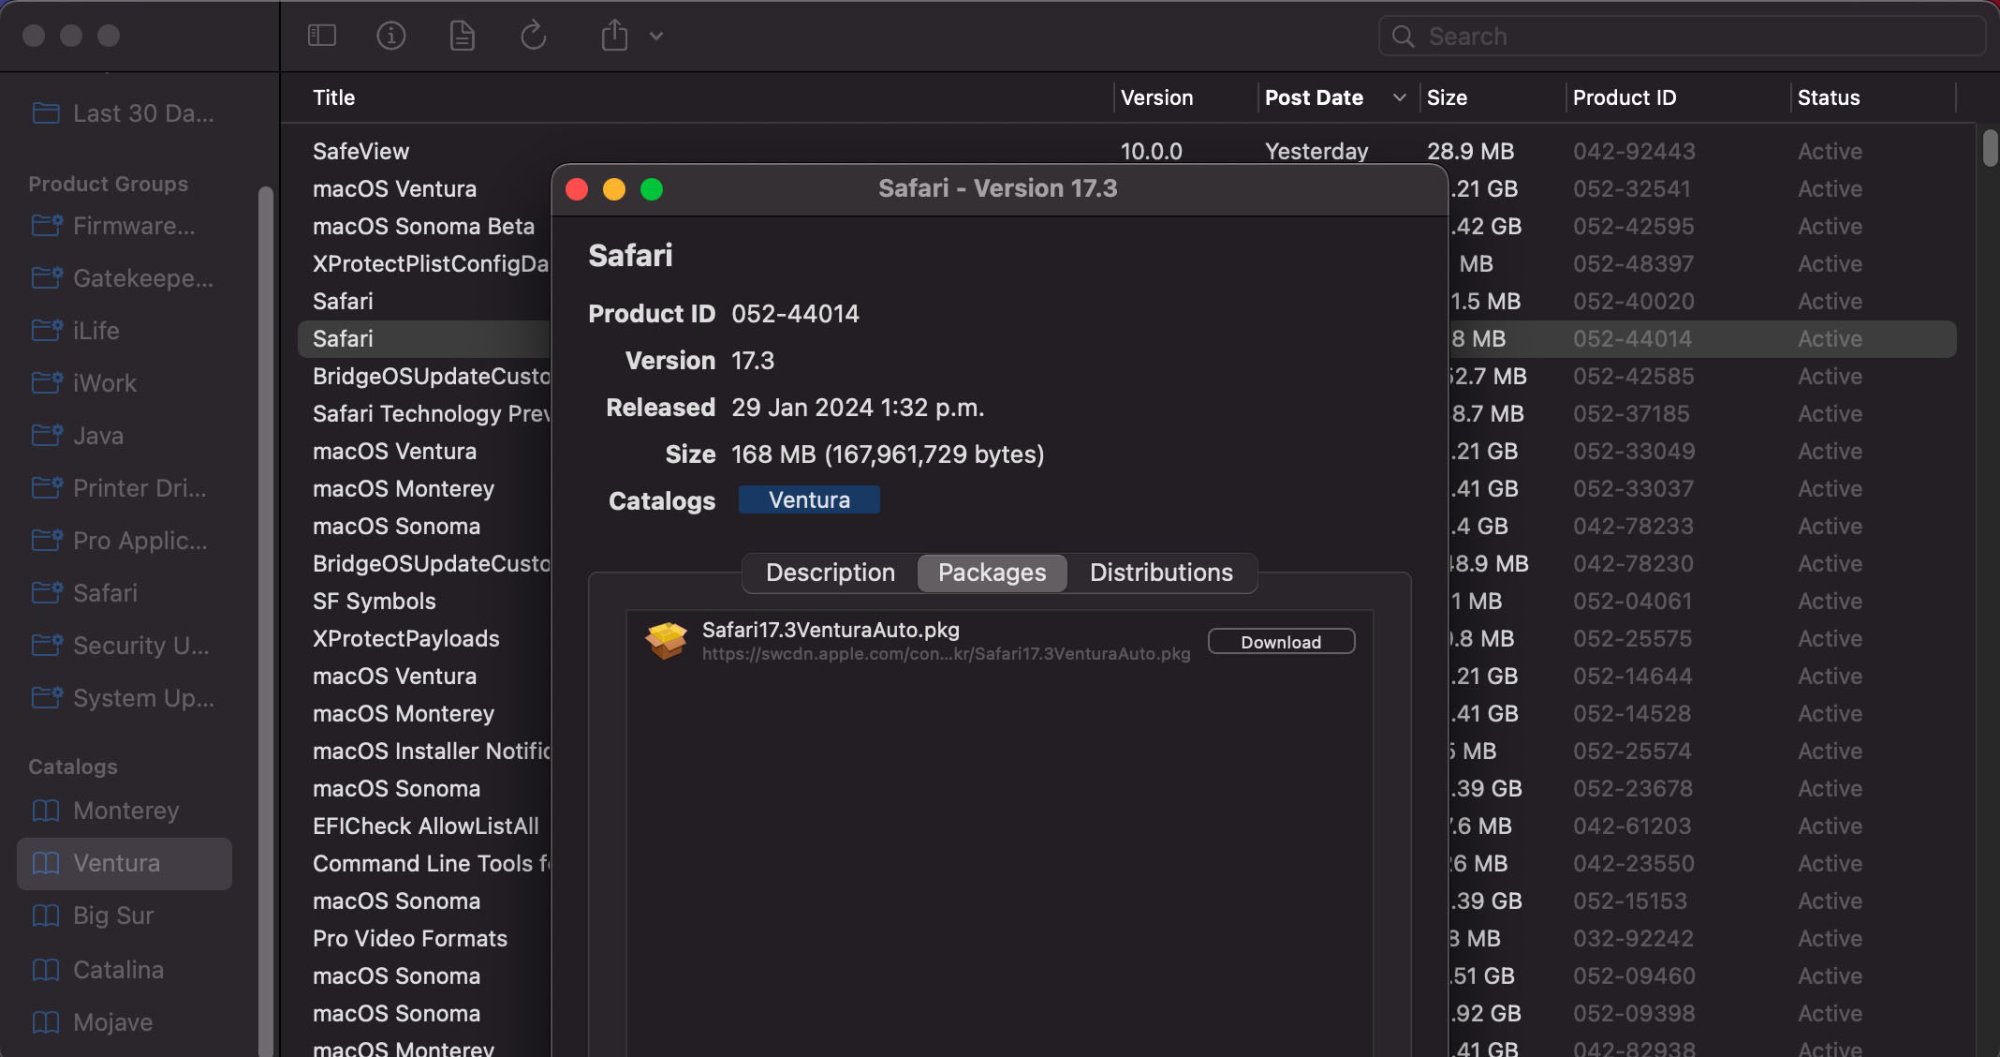Click the Yesterday post date cell
This screenshot has width=2000, height=1057.
coord(1316,151)
